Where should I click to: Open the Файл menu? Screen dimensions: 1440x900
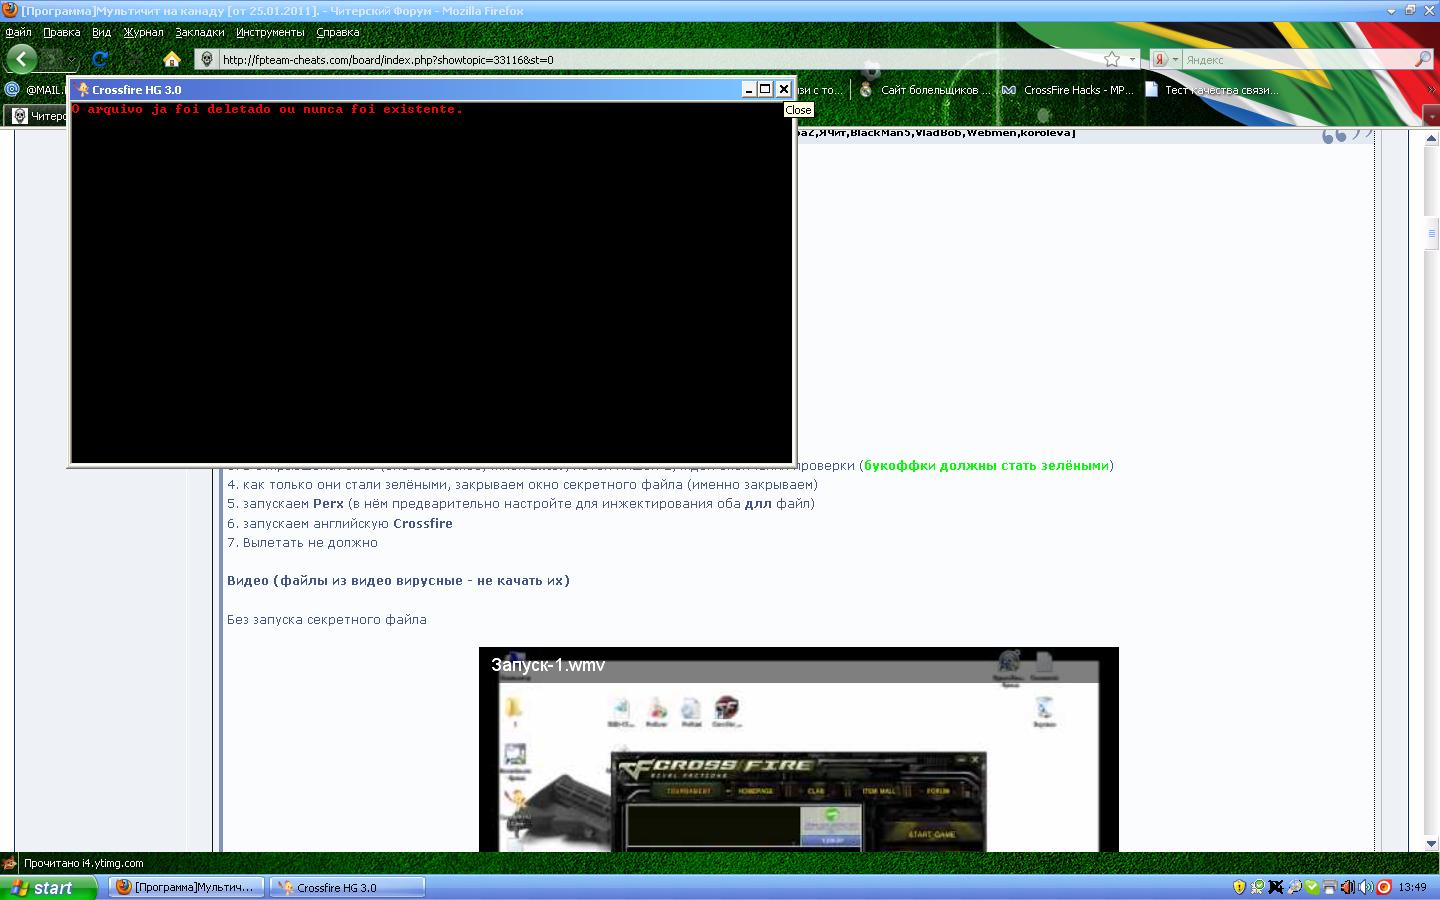click(18, 32)
